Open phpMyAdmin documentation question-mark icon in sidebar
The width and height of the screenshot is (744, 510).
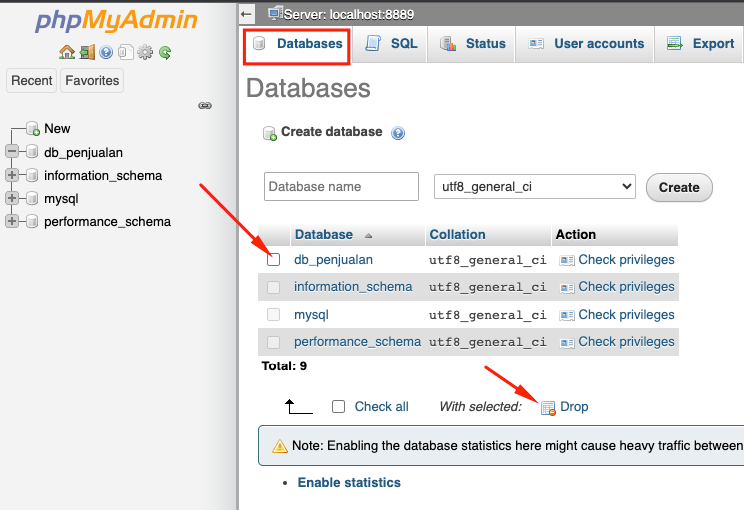(x=106, y=52)
